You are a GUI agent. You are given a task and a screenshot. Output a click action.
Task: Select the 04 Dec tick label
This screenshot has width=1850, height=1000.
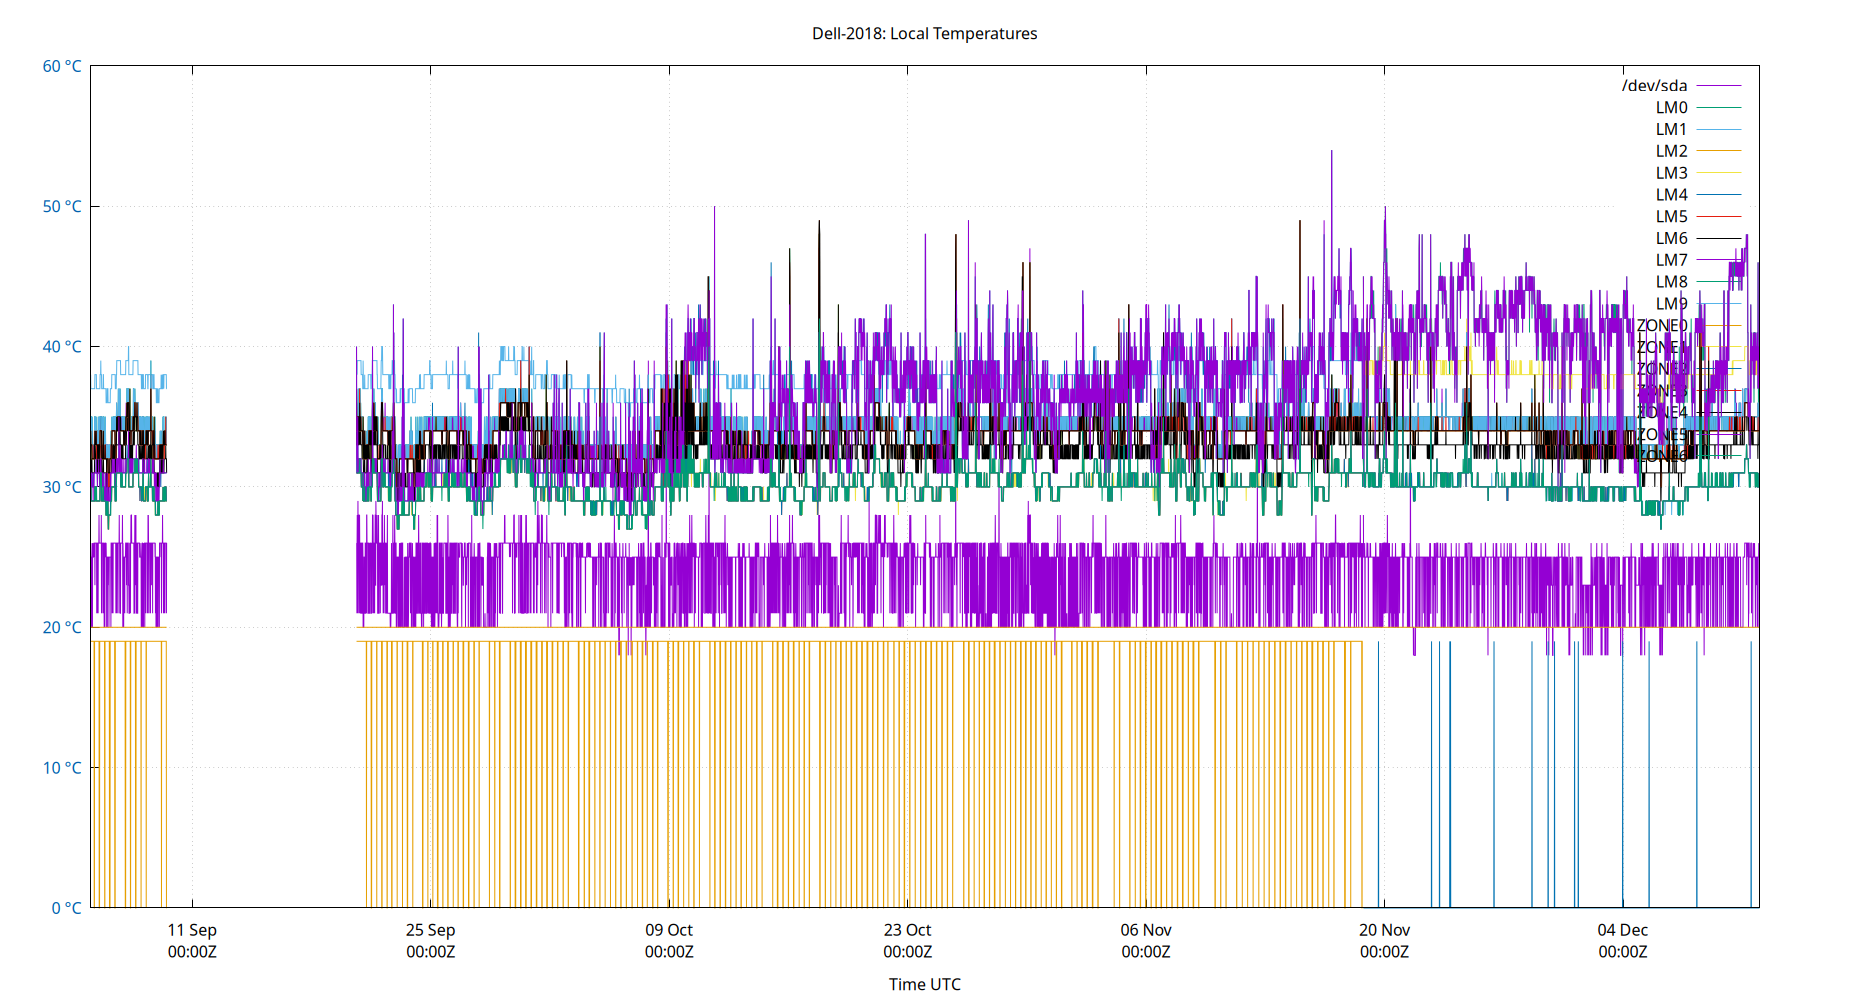(x=1622, y=929)
